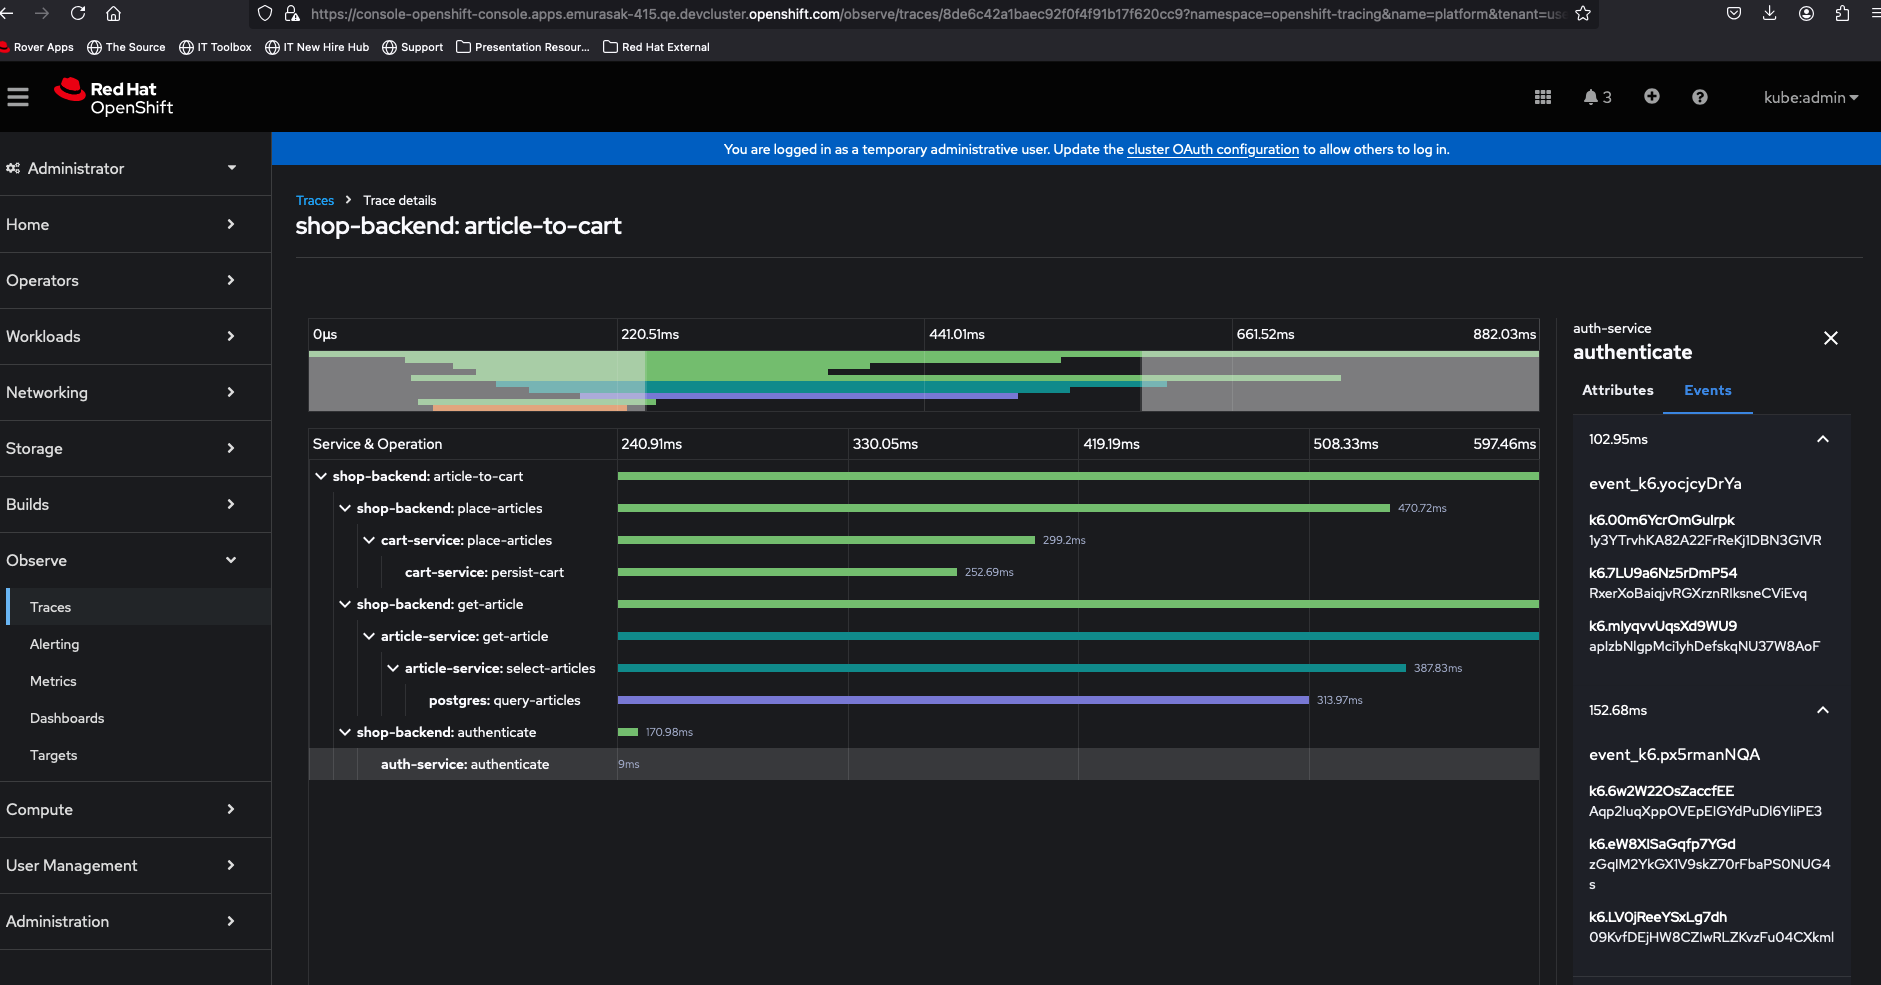Image resolution: width=1881 pixels, height=985 pixels.
Task: Expand the User Management navigation section
Action: 135,865
